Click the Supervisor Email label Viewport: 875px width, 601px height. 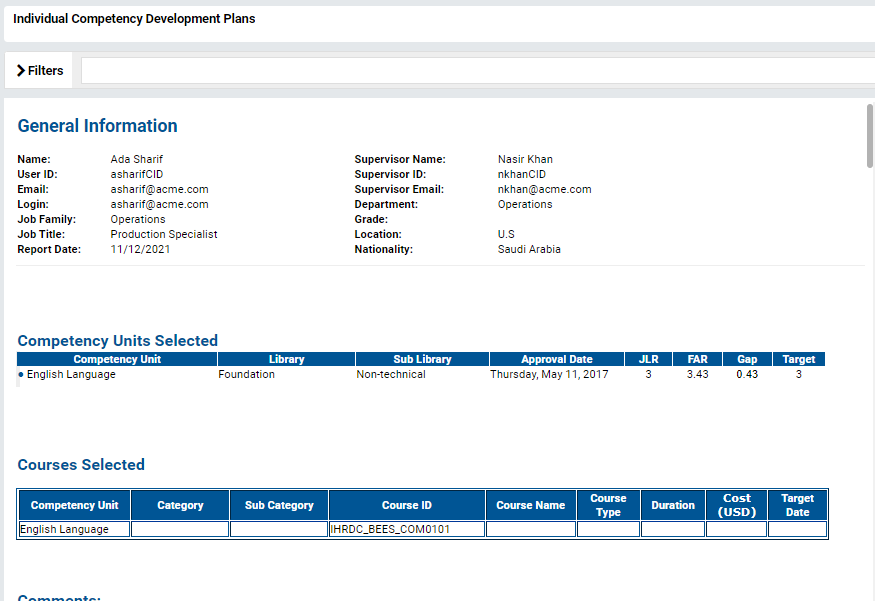399,189
